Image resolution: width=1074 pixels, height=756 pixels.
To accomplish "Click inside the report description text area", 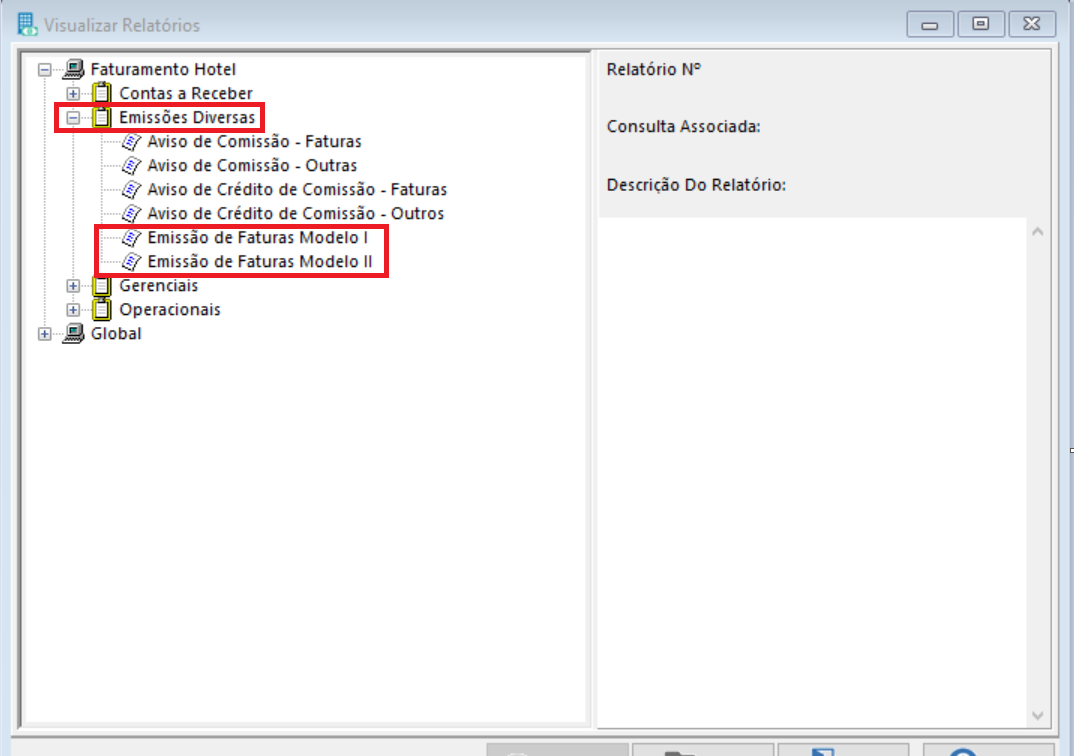I will click(x=812, y=472).
